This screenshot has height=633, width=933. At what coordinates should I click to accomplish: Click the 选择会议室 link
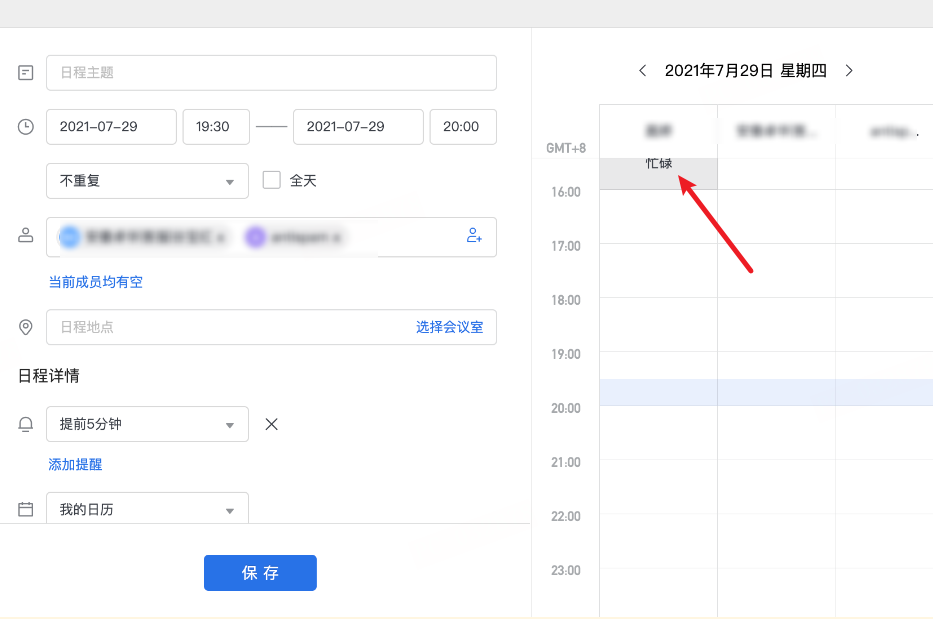pos(449,327)
